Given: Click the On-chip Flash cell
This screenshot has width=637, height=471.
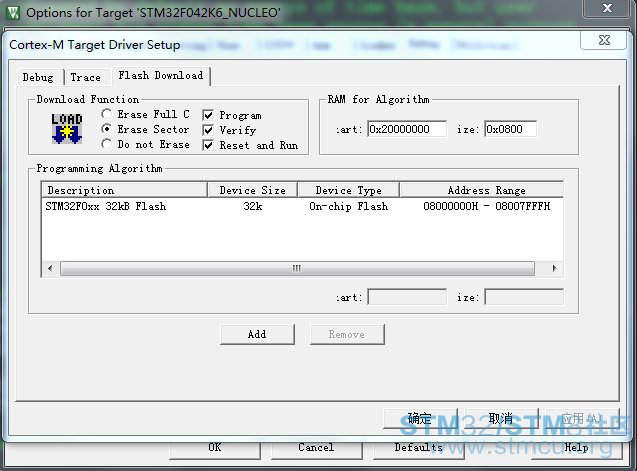Looking at the screenshot, I should point(349,206).
